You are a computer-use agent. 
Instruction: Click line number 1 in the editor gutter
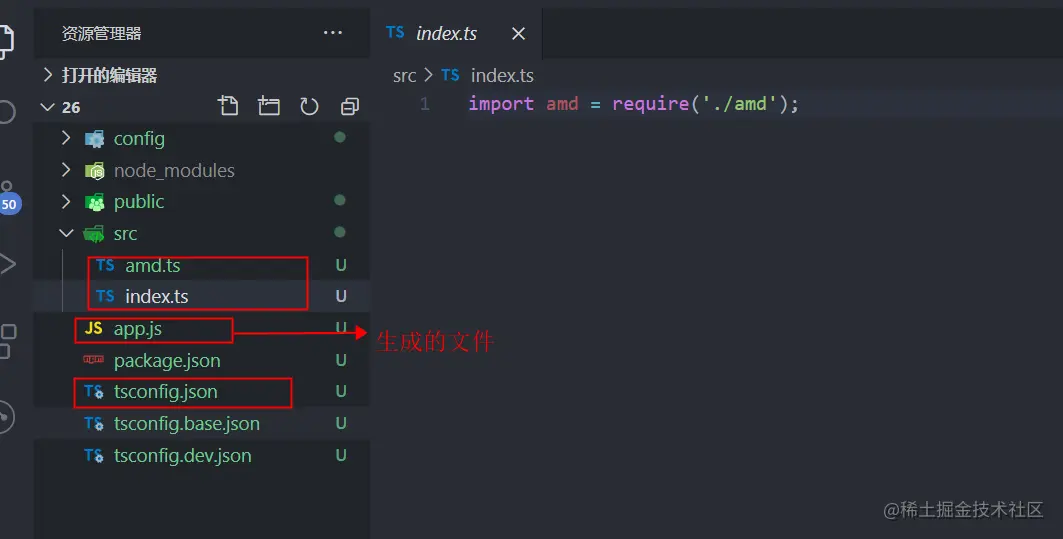424,104
